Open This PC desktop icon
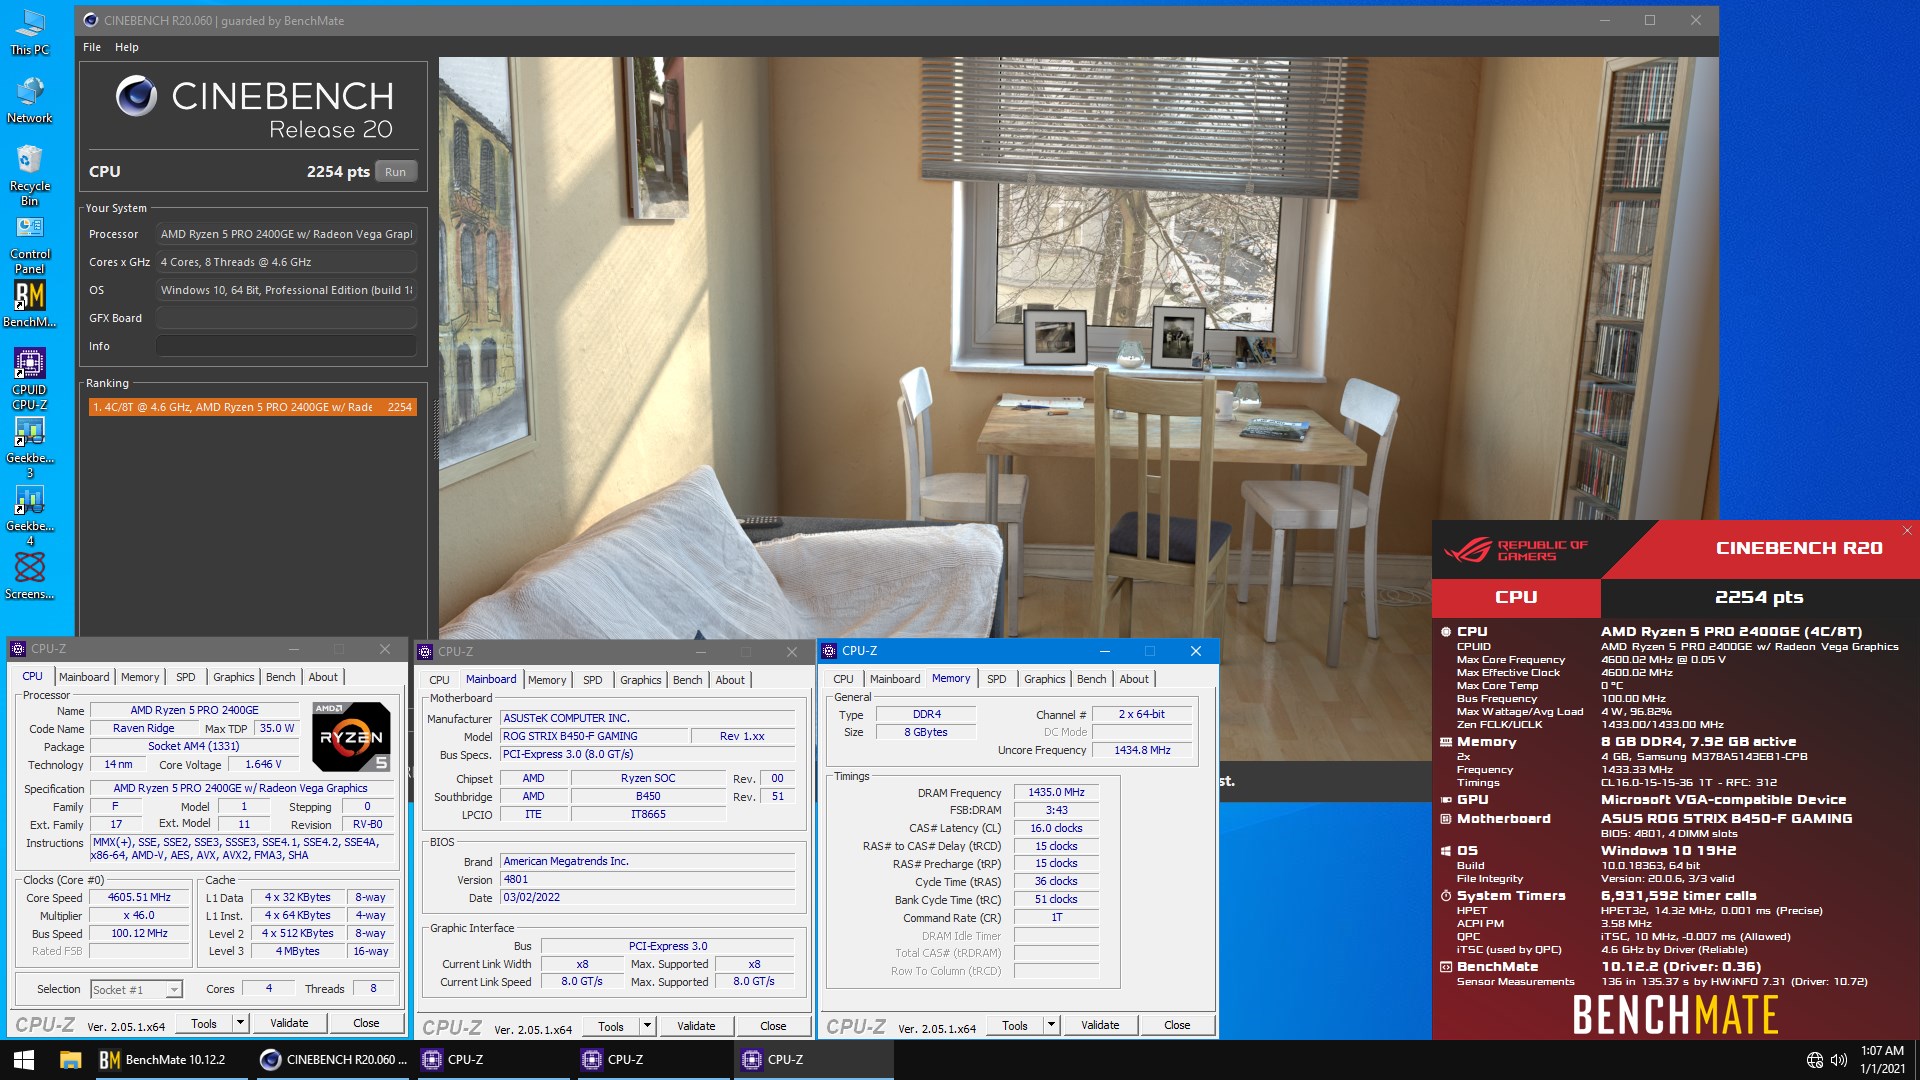 pyautogui.click(x=30, y=32)
